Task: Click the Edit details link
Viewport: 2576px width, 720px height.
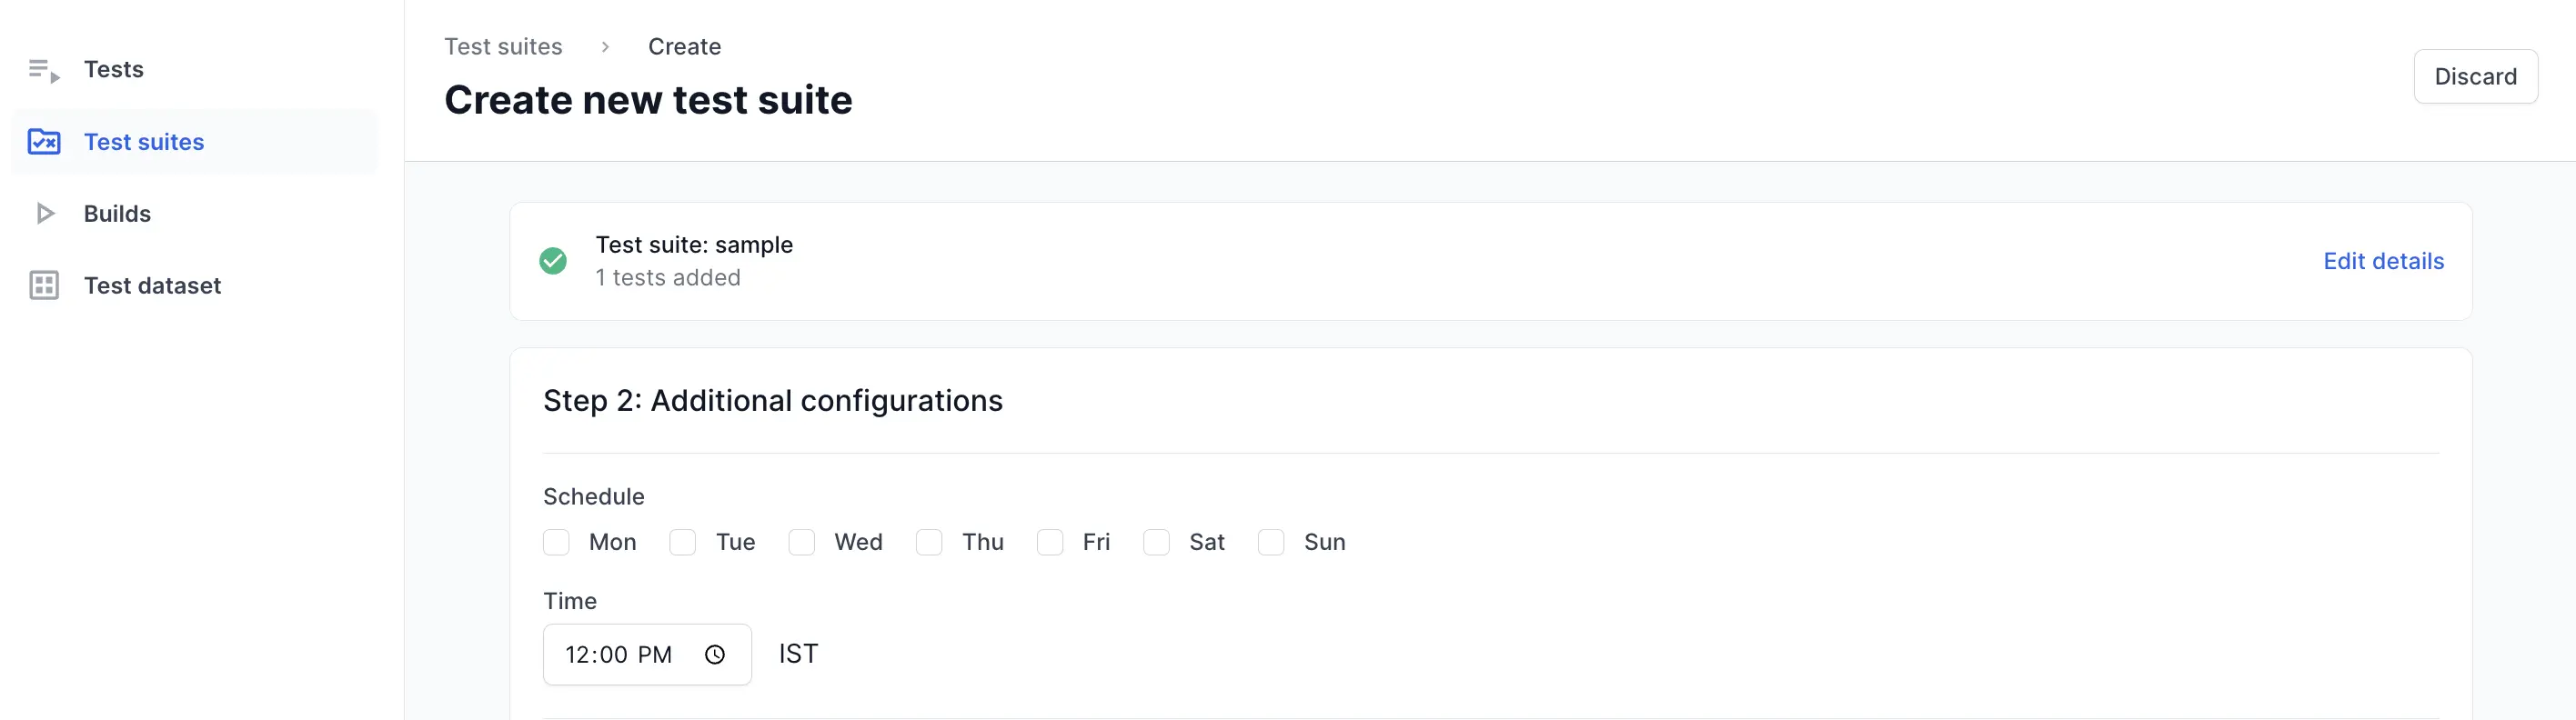Action: pos(2383,261)
